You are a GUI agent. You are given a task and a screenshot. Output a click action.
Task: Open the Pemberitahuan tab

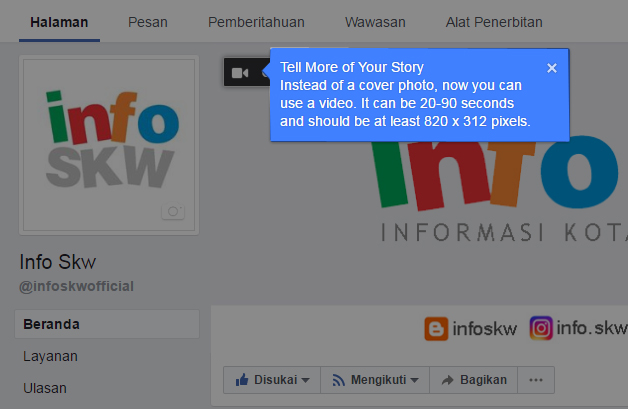256,22
